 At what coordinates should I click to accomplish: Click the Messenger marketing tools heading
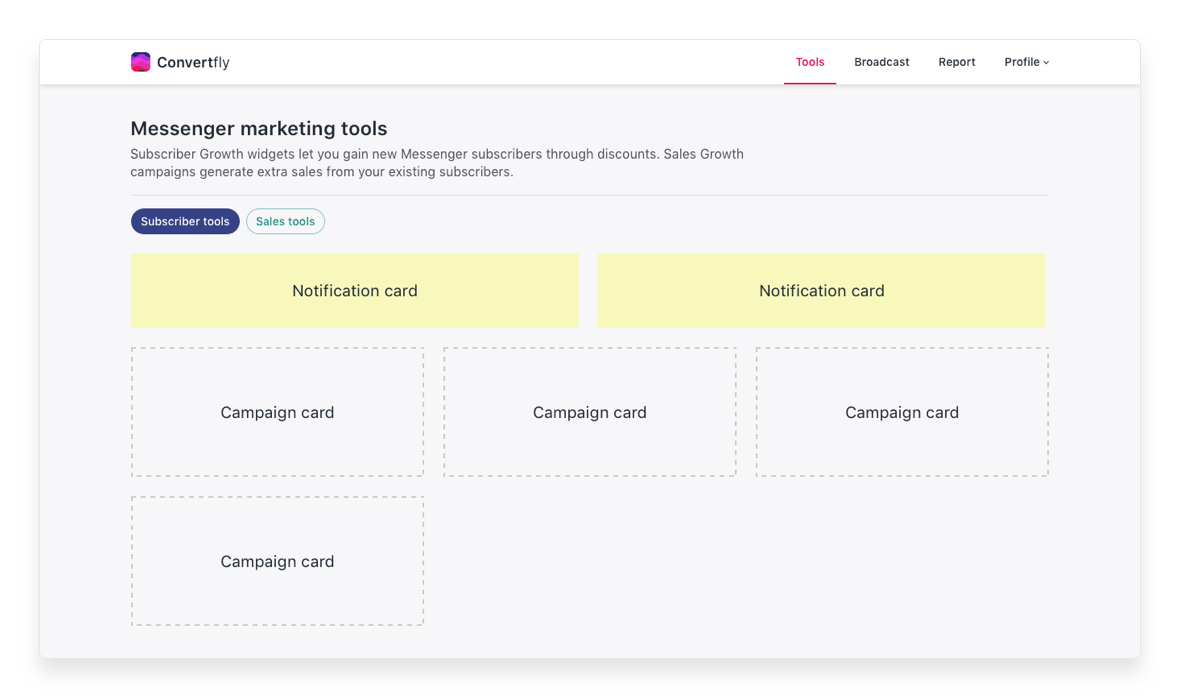pyautogui.click(x=259, y=129)
